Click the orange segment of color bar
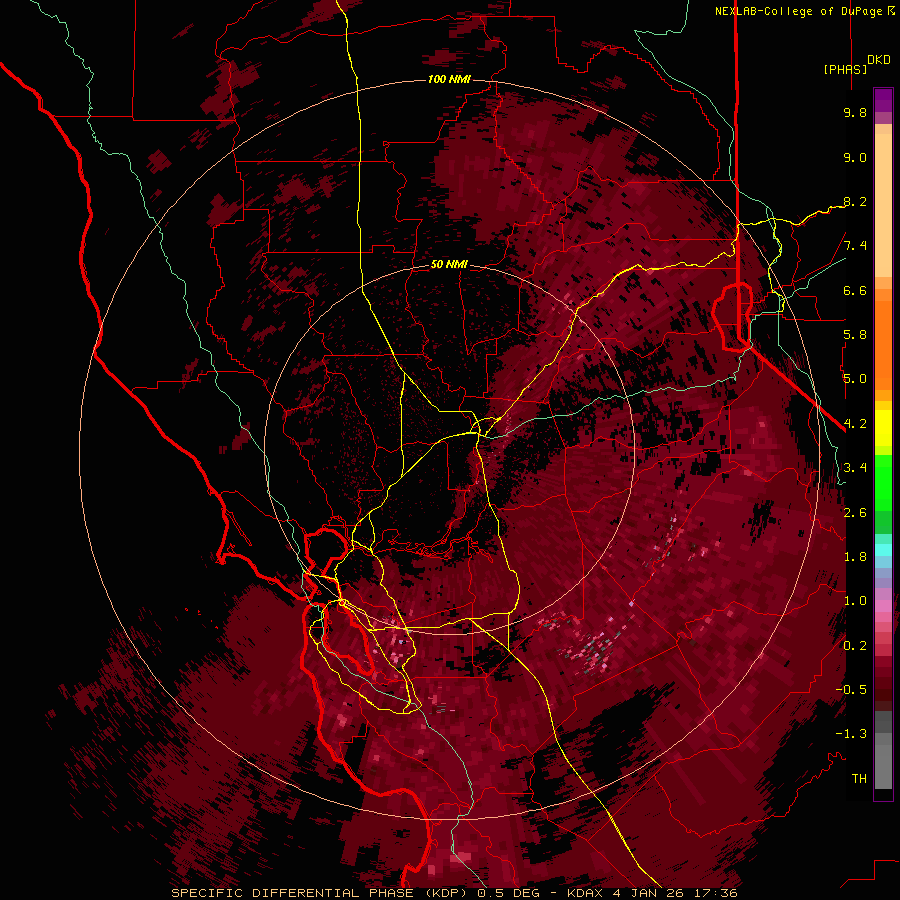Viewport: 900px width, 900px height. coord(883,339)
